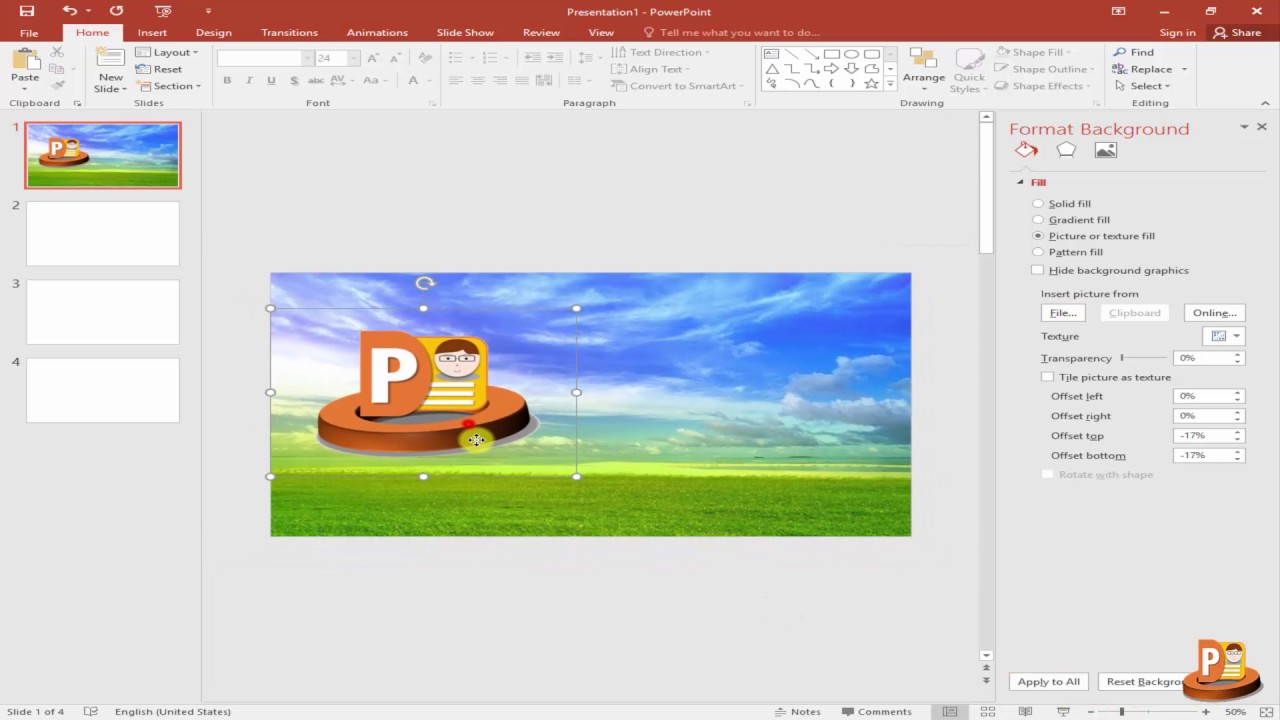
Task: Switch to the Slide Show tab
Action: tap(465, 33)
